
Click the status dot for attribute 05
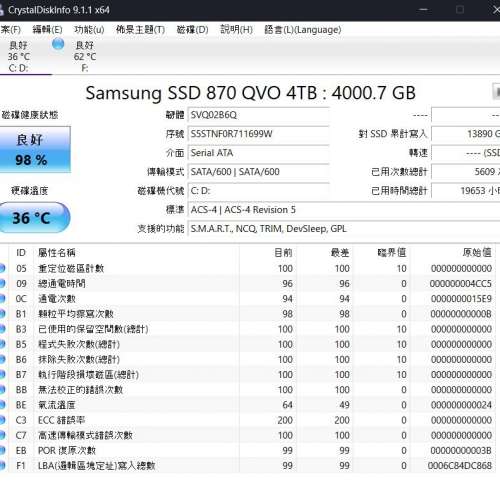coord(2,268)
